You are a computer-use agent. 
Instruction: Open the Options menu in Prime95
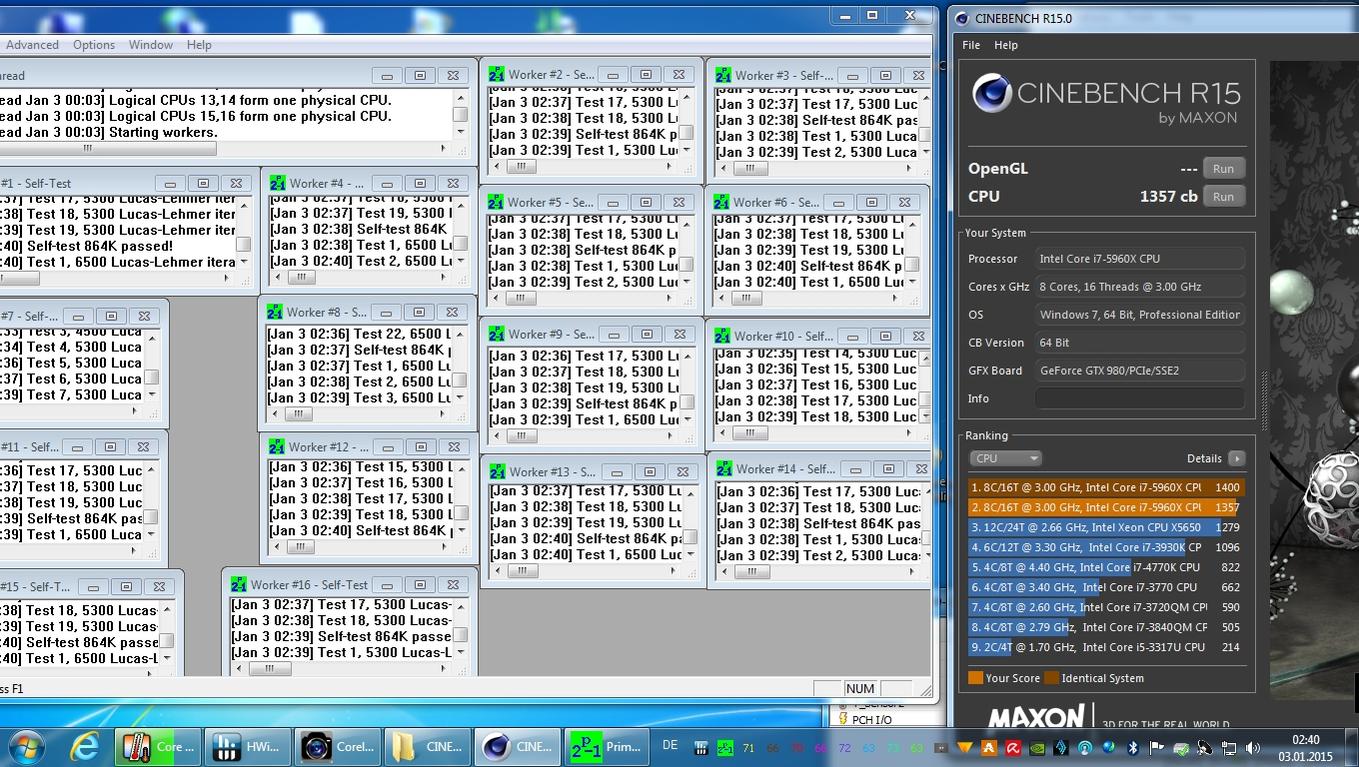click(x=94, y=45)
